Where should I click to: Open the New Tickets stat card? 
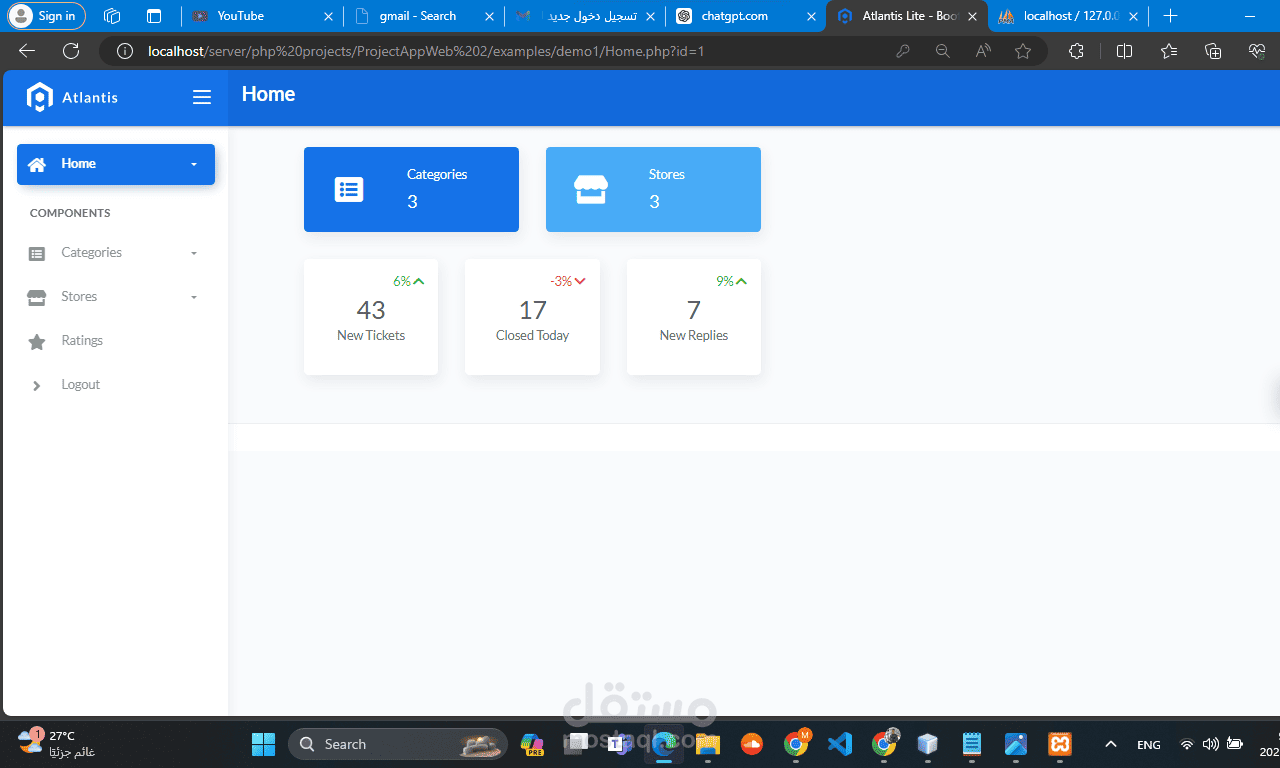(371, 318)
